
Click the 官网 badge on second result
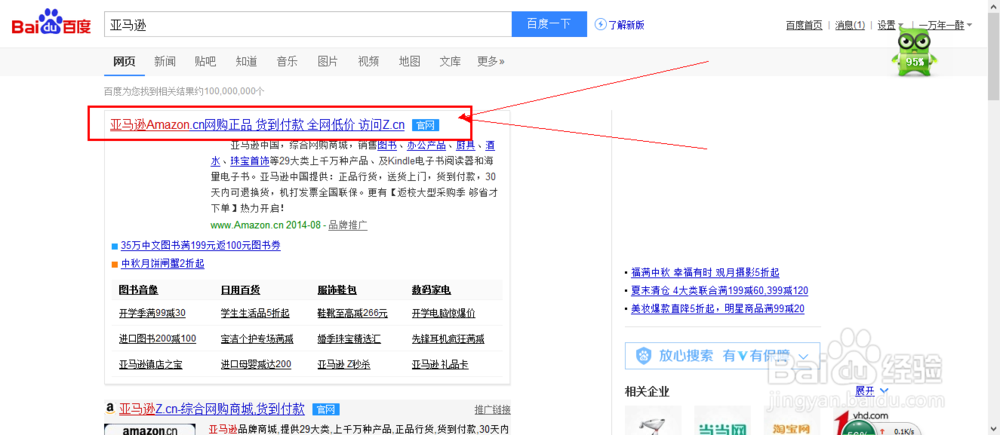click(x=326, y=409)
